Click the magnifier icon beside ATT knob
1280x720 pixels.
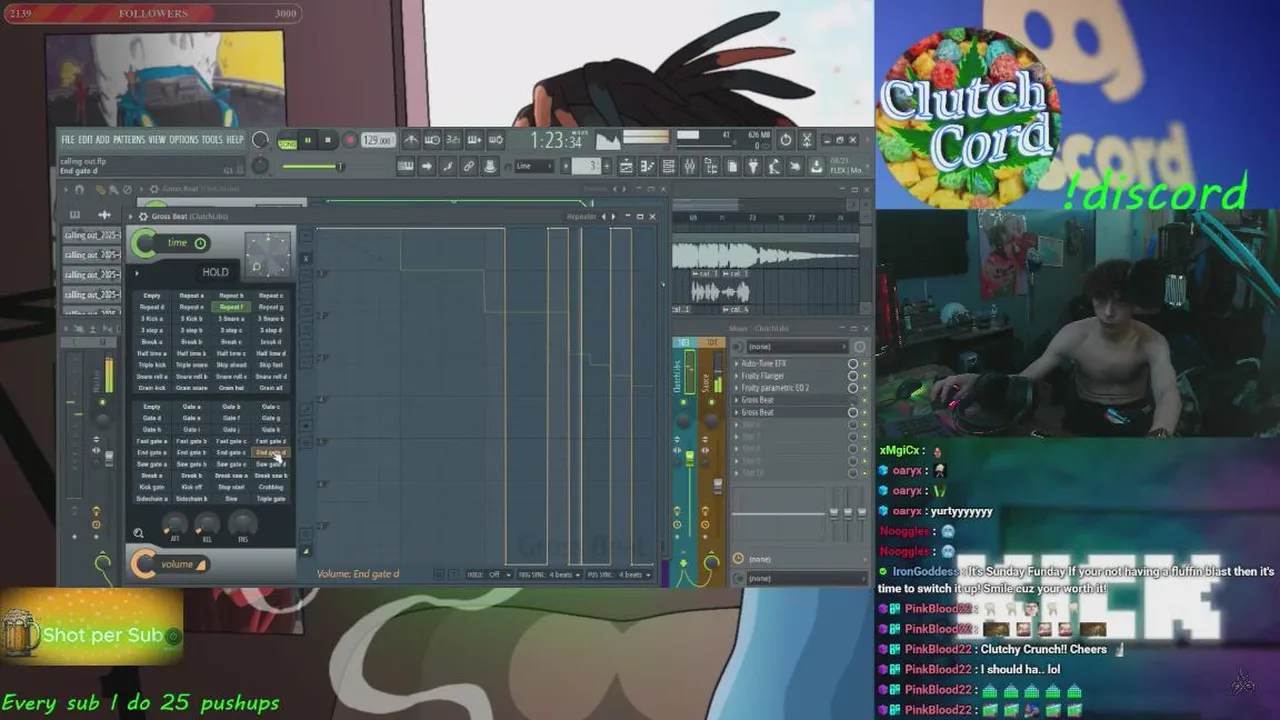tap(139, 534)
